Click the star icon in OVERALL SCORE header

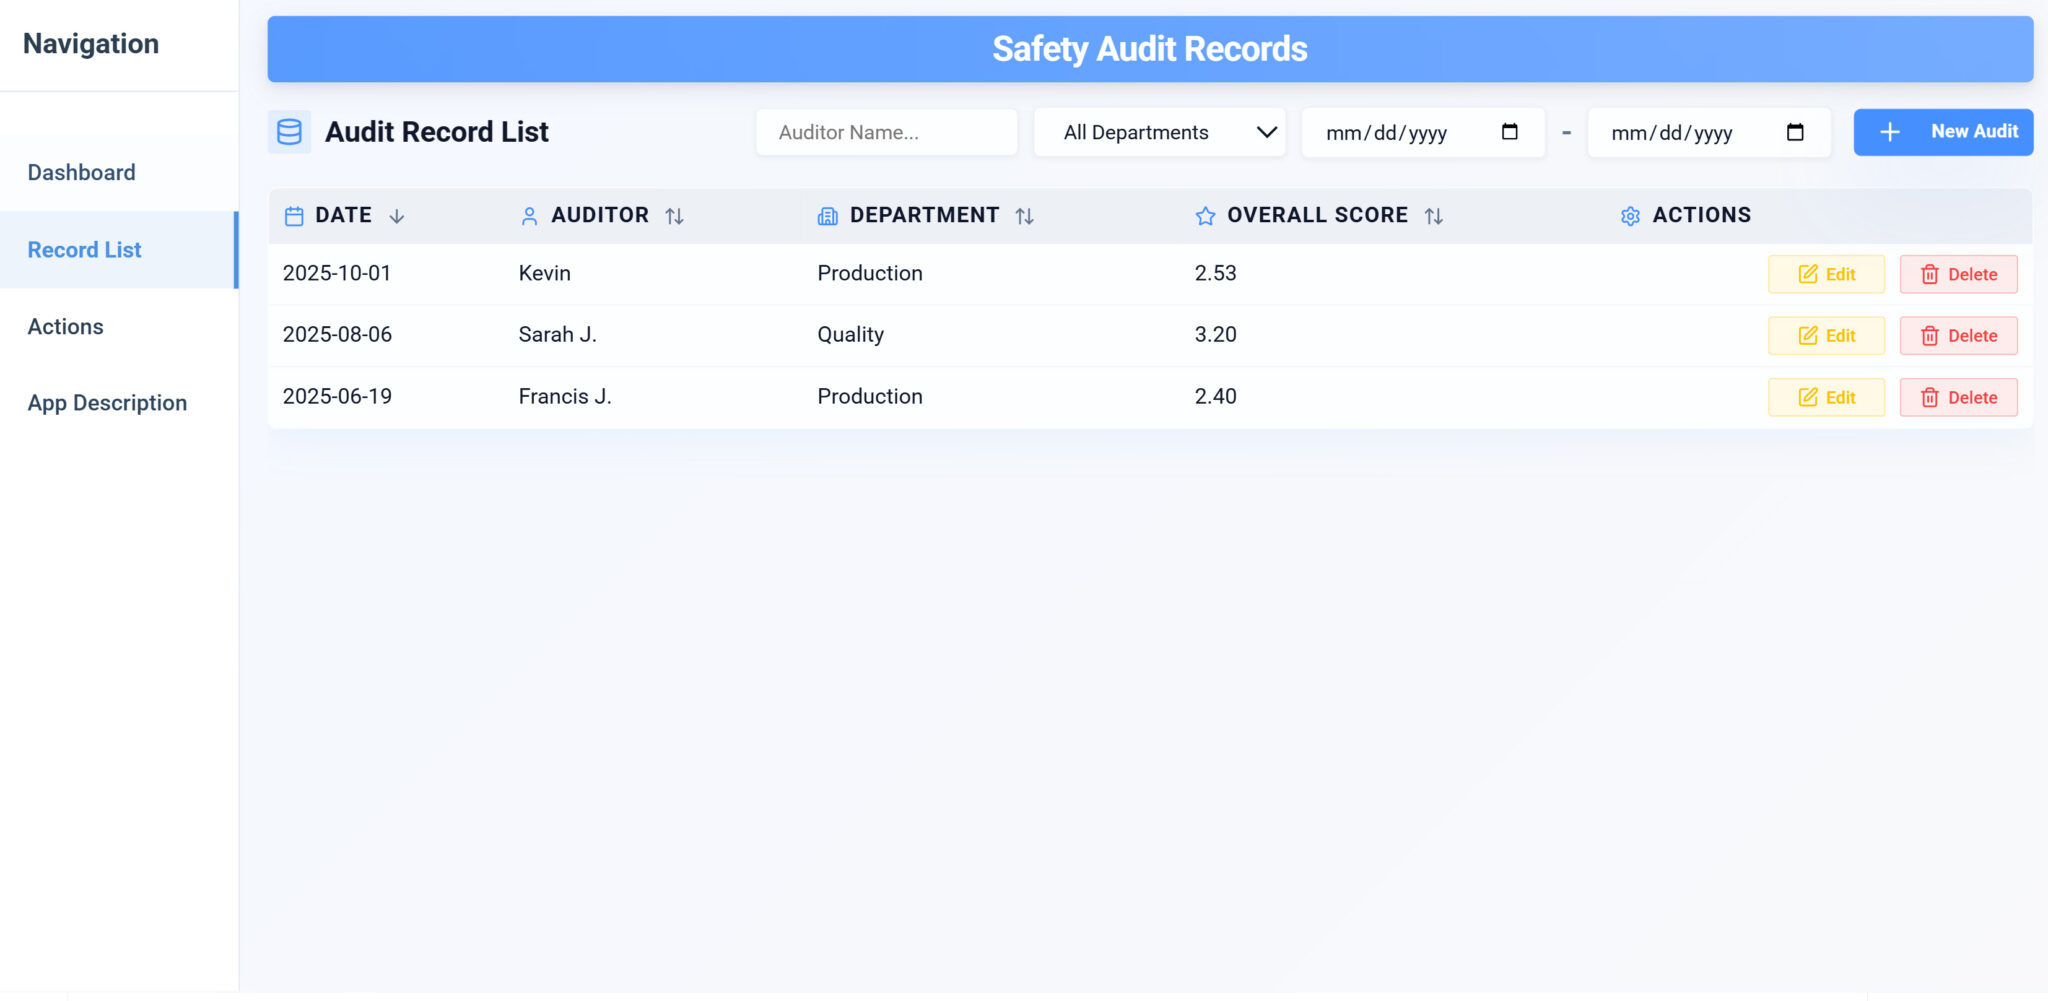(x=1206, y=216)
